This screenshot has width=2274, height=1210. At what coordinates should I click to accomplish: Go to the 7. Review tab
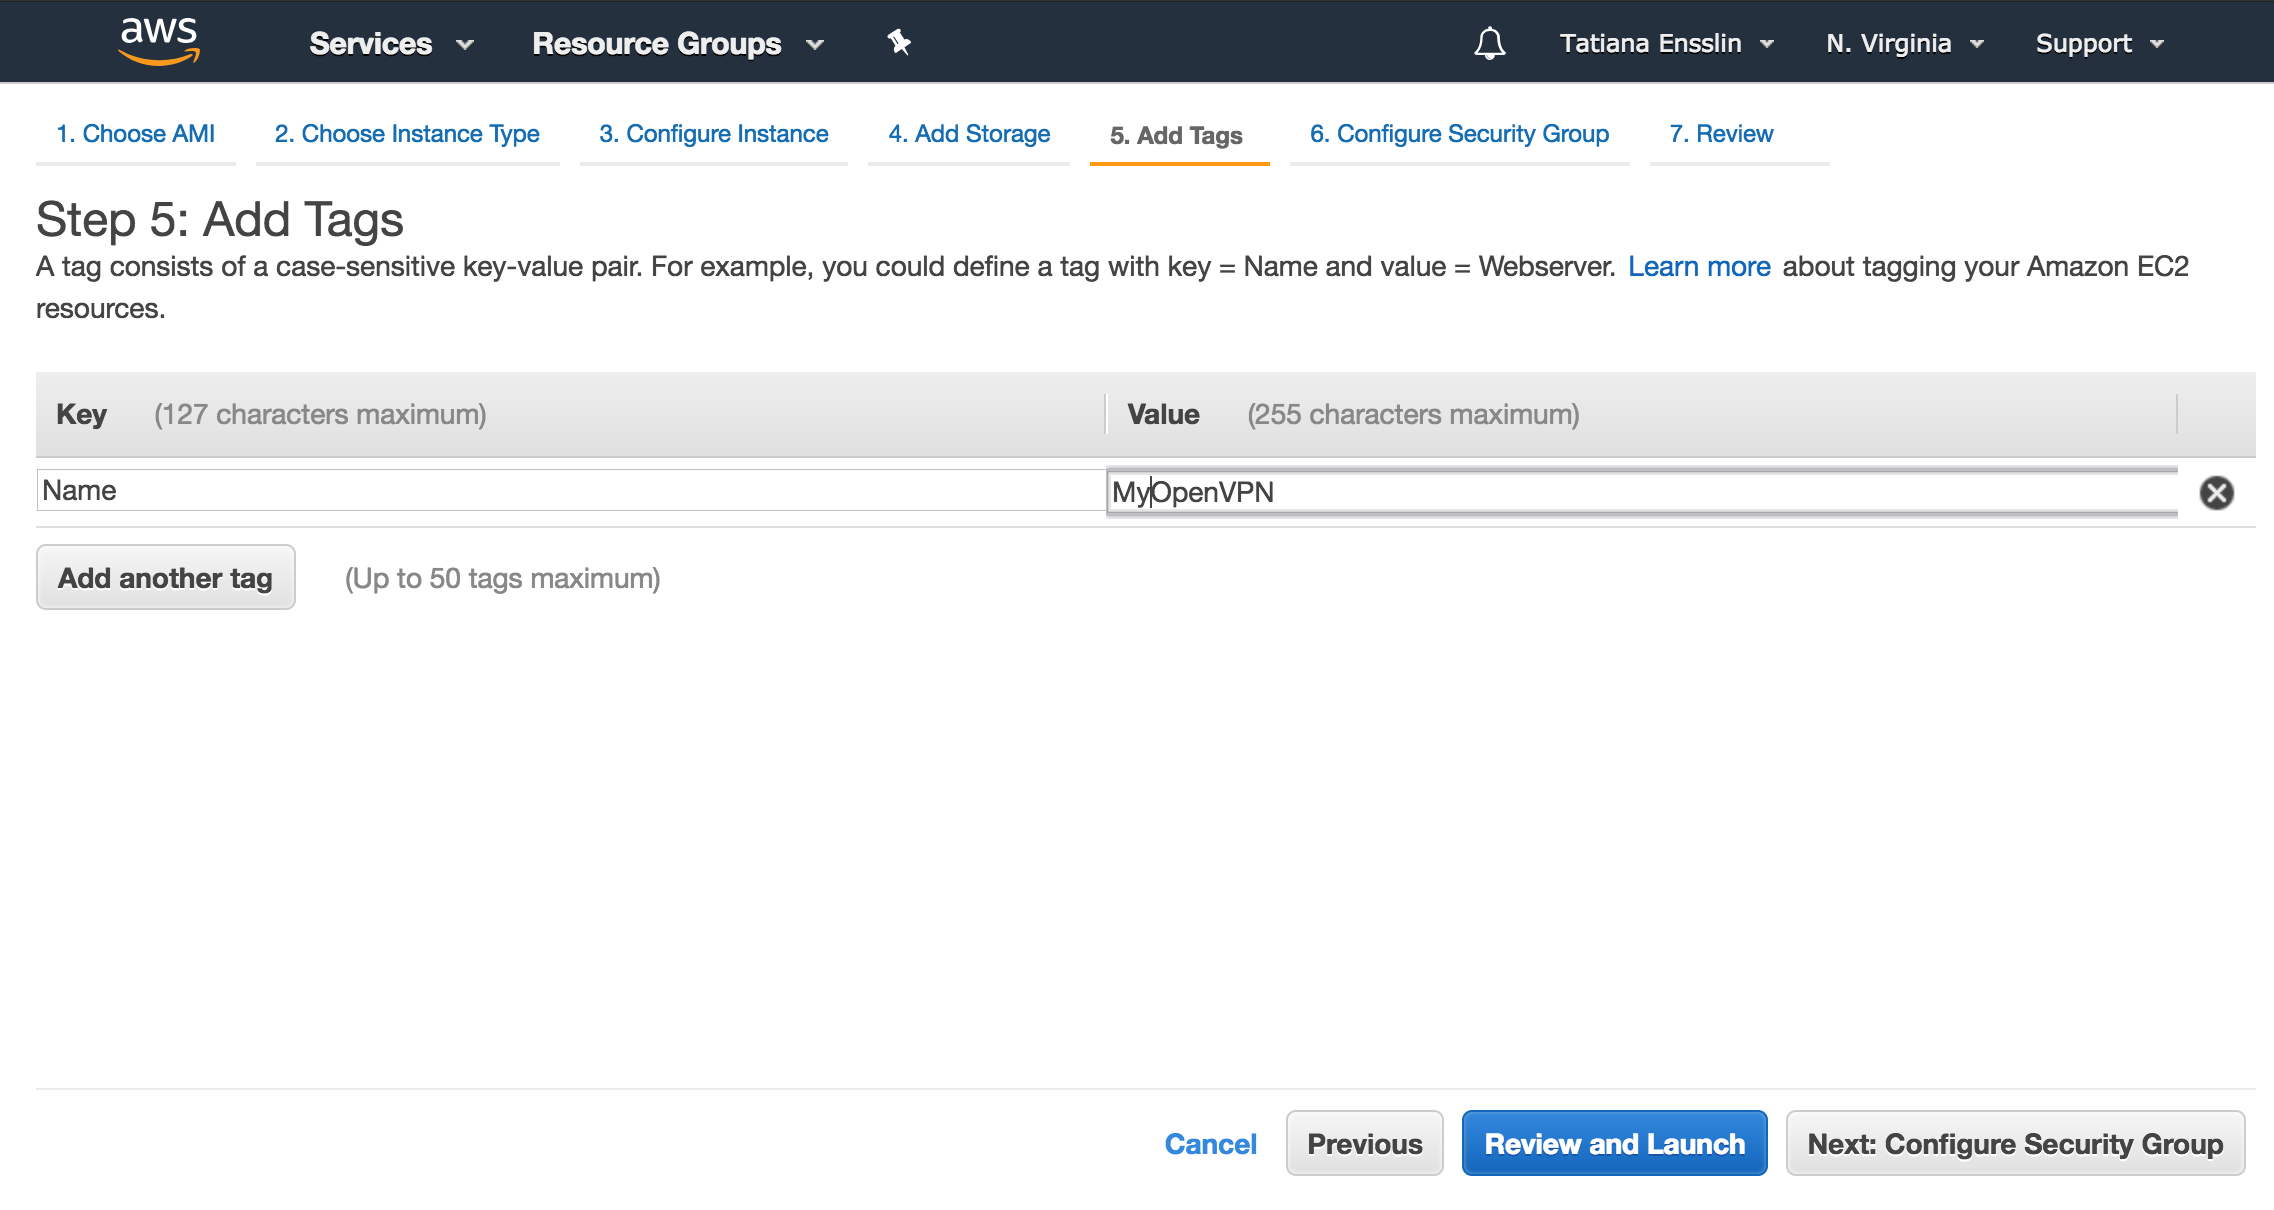(1721, 134)
